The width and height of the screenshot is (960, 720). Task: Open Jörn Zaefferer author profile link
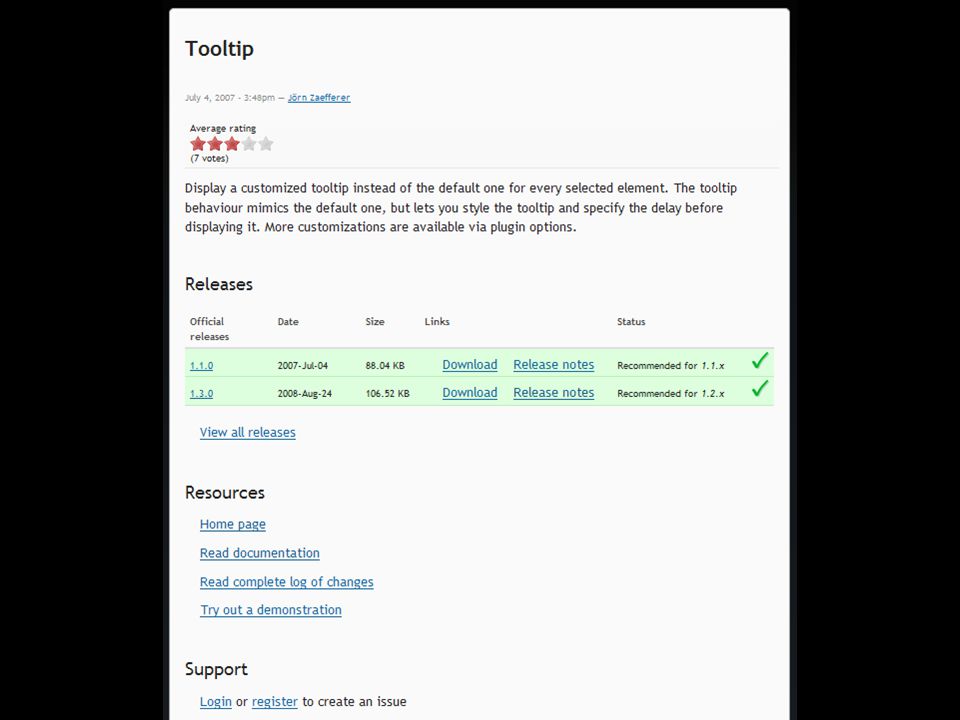click(x=319, y=97)
